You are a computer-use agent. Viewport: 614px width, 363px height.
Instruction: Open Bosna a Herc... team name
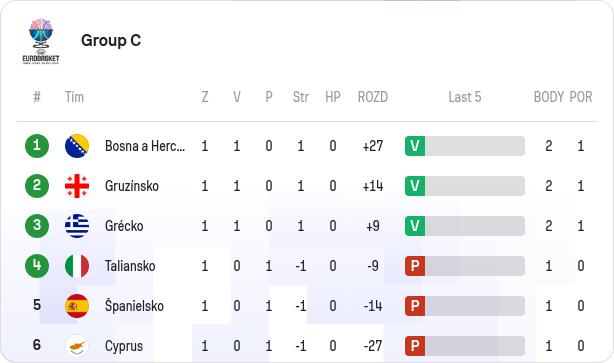click(145, 146)
